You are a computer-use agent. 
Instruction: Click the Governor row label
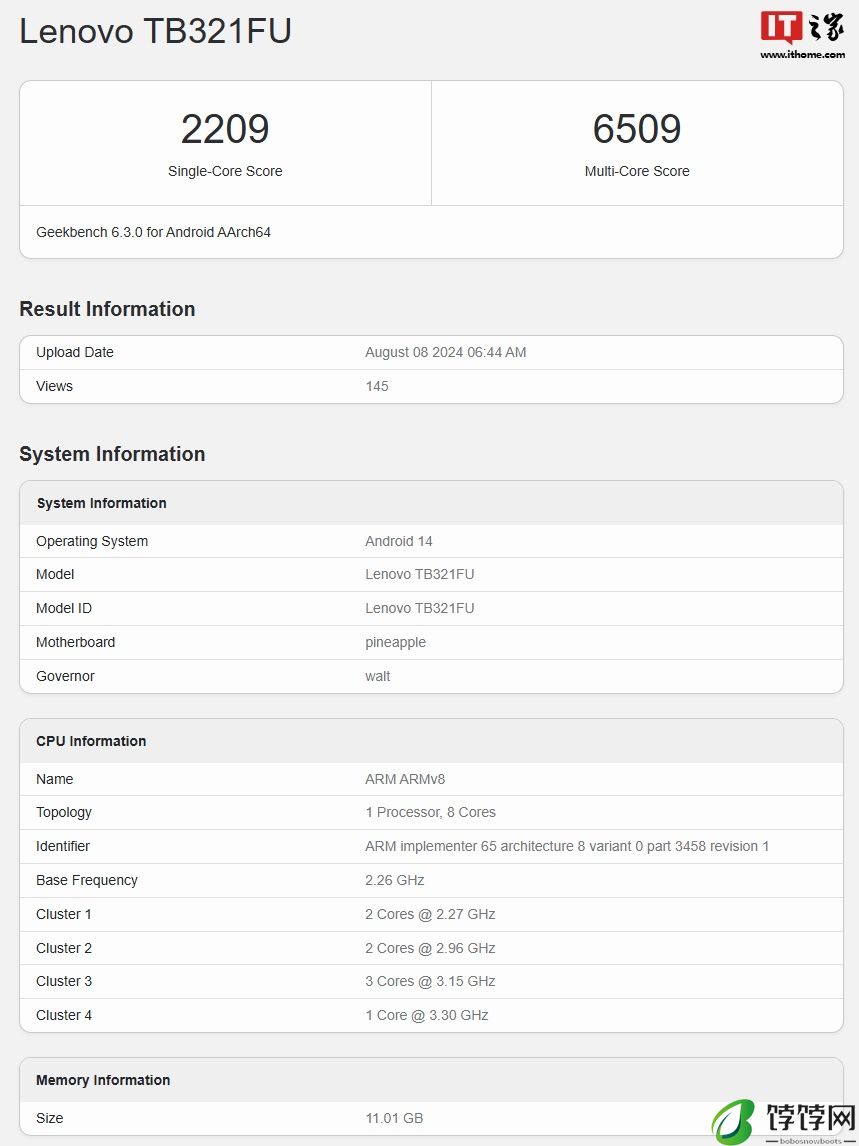tap(65, 676)
